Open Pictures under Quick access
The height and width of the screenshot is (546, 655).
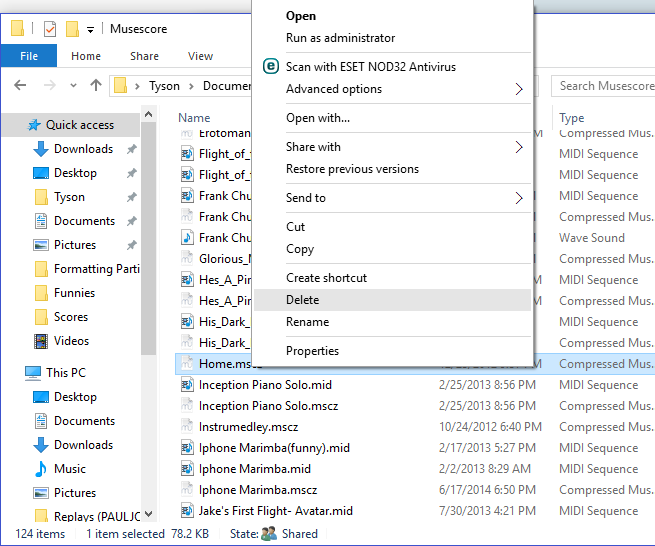[x=75, y=245]
